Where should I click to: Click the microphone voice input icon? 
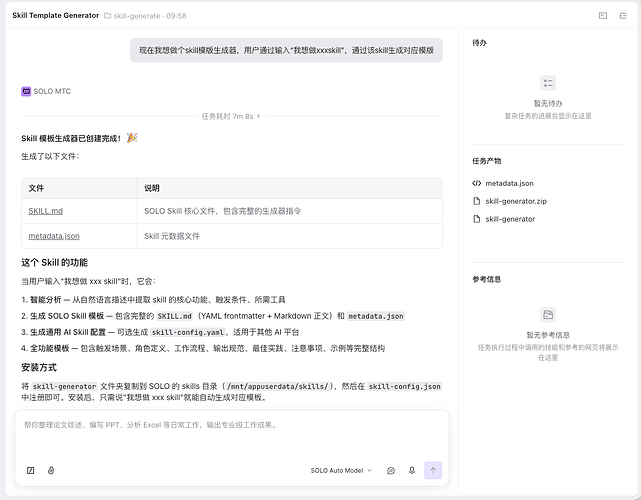(412, 471)
